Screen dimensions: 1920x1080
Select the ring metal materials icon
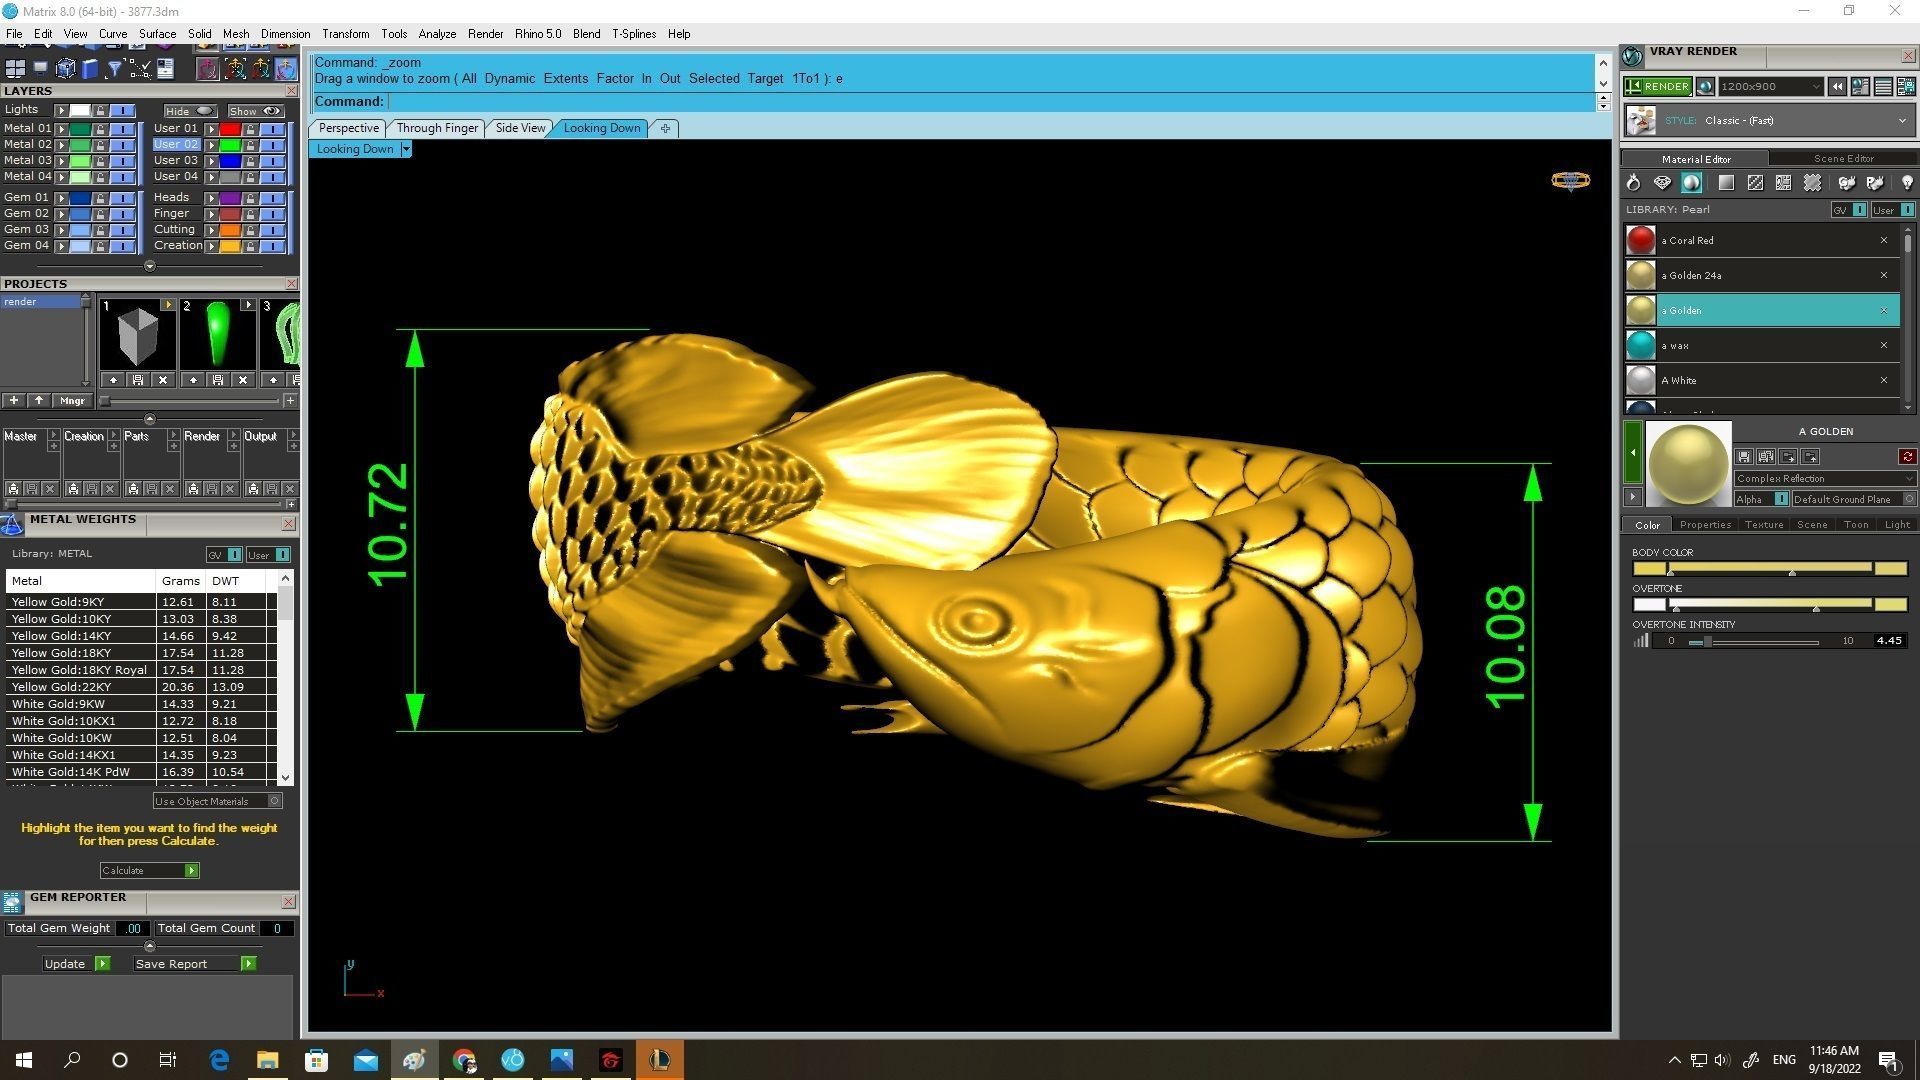[x=1633, y=183]
